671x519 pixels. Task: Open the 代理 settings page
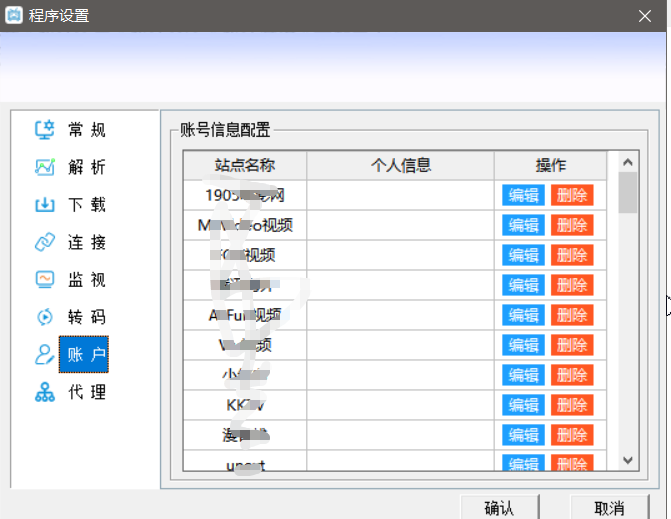pyautogui.click(x=86, y=392)
